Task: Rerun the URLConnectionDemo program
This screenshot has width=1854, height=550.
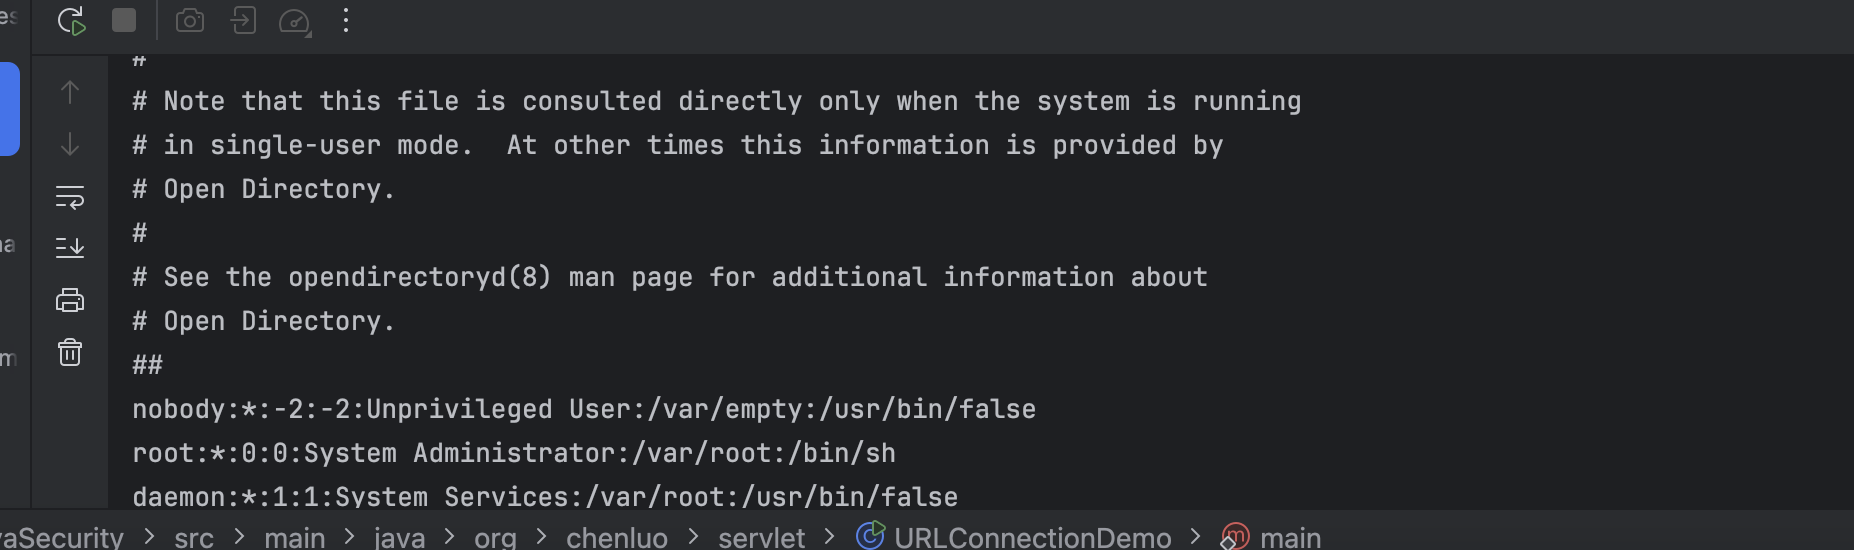Action: pyautogui.click(x=71, y=21)
